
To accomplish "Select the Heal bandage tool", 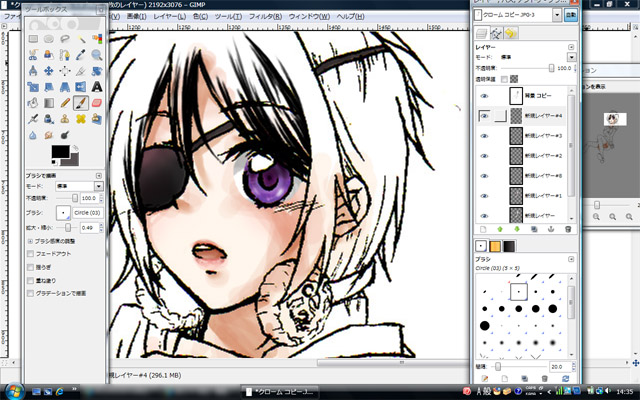I will [81, 119].
